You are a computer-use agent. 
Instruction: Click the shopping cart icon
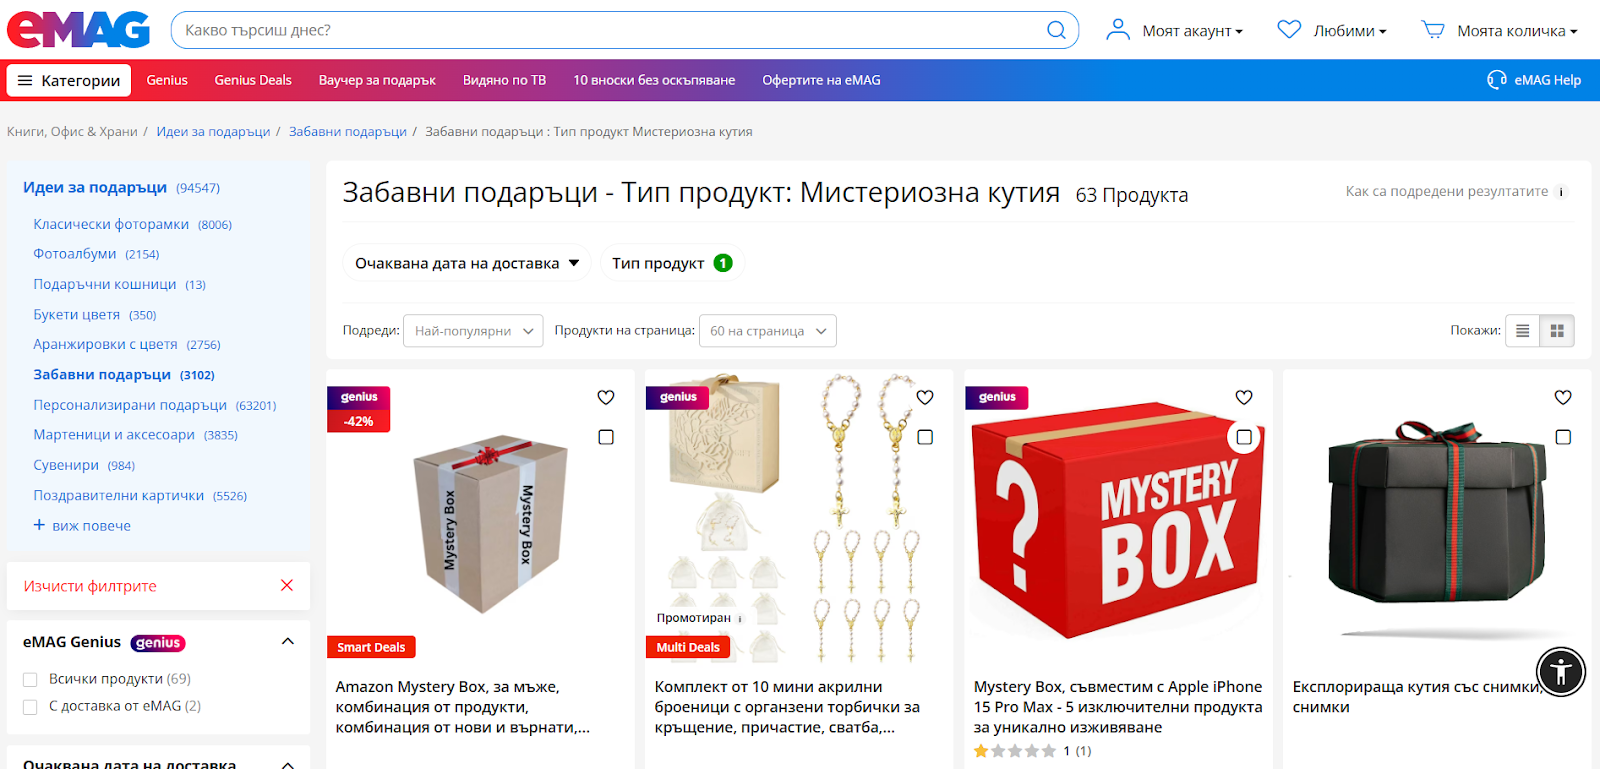[1433, 30]
